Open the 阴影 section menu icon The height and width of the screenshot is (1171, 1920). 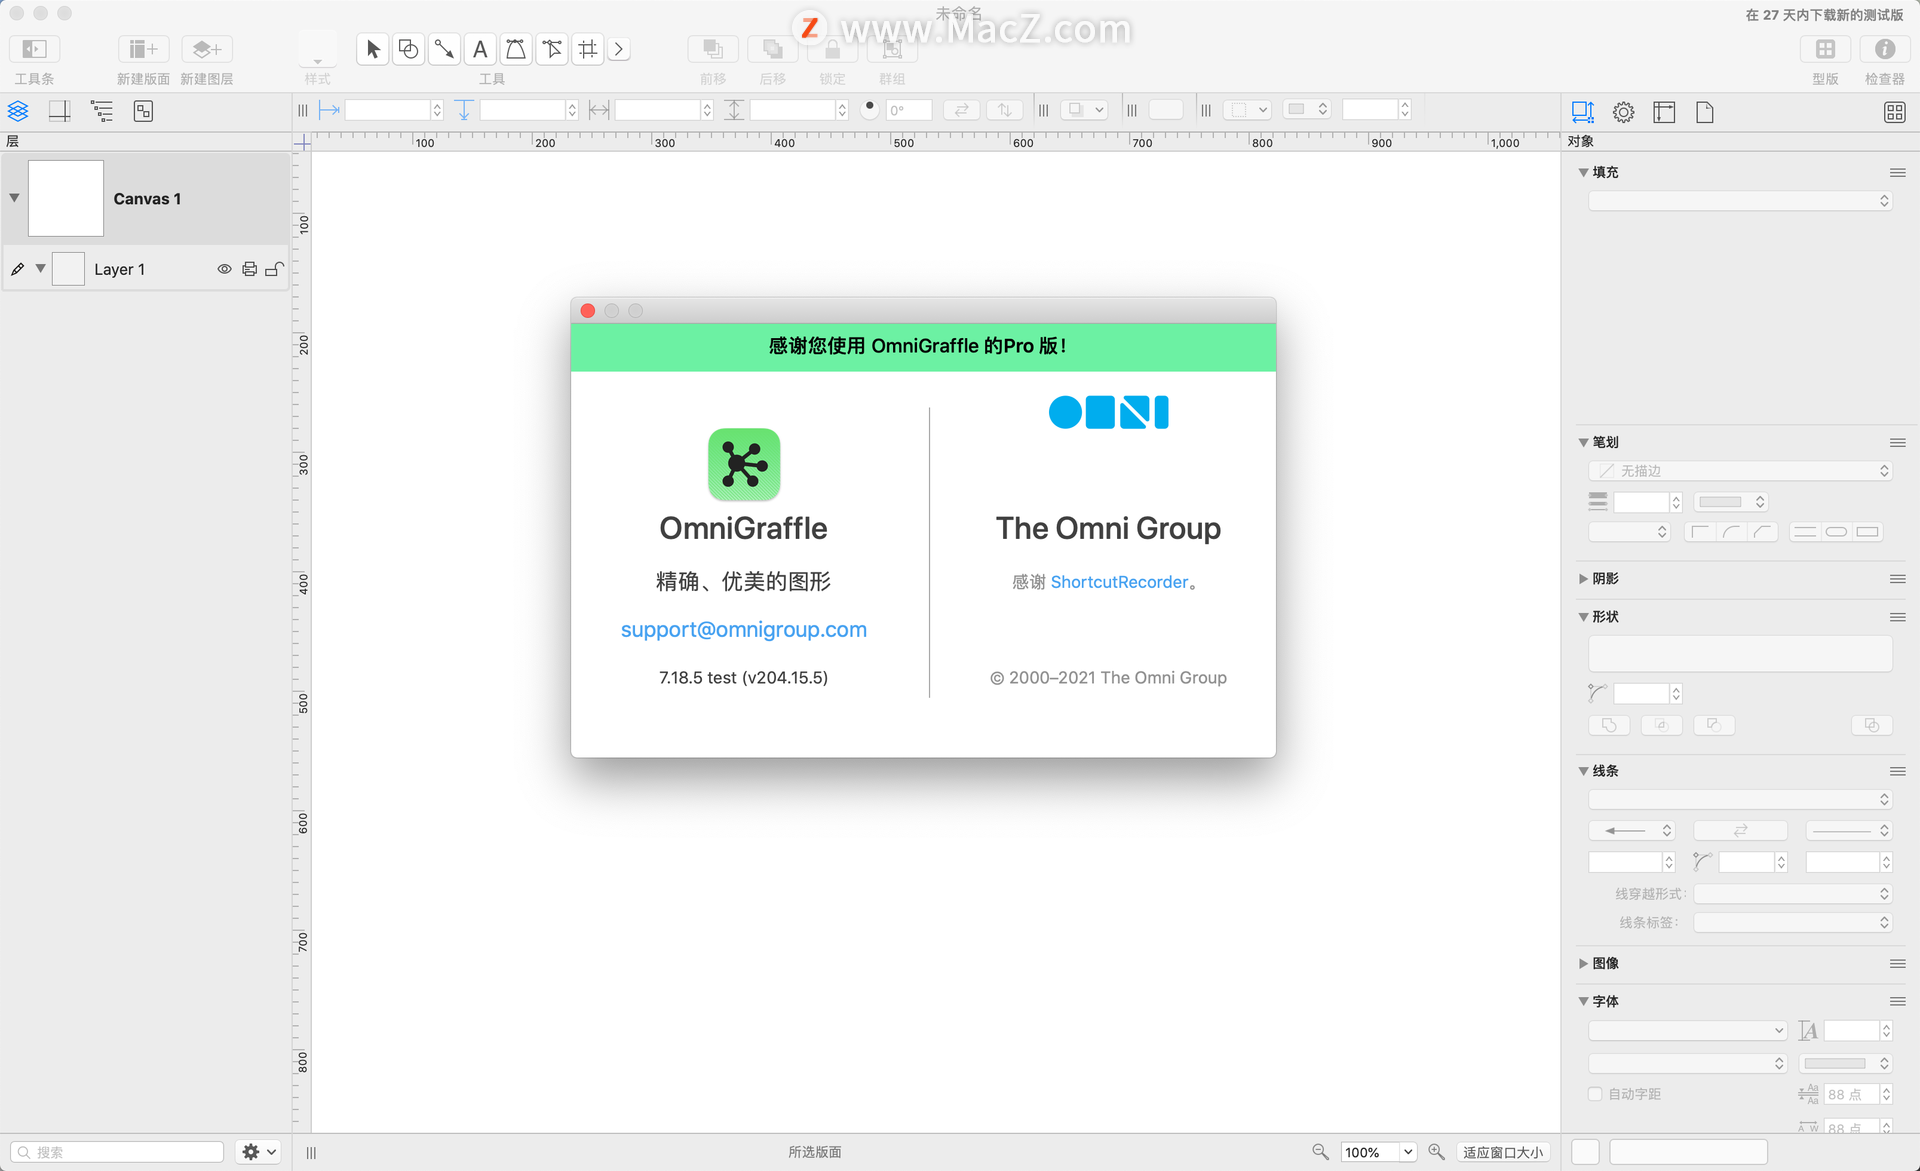tap(1897, 579)
